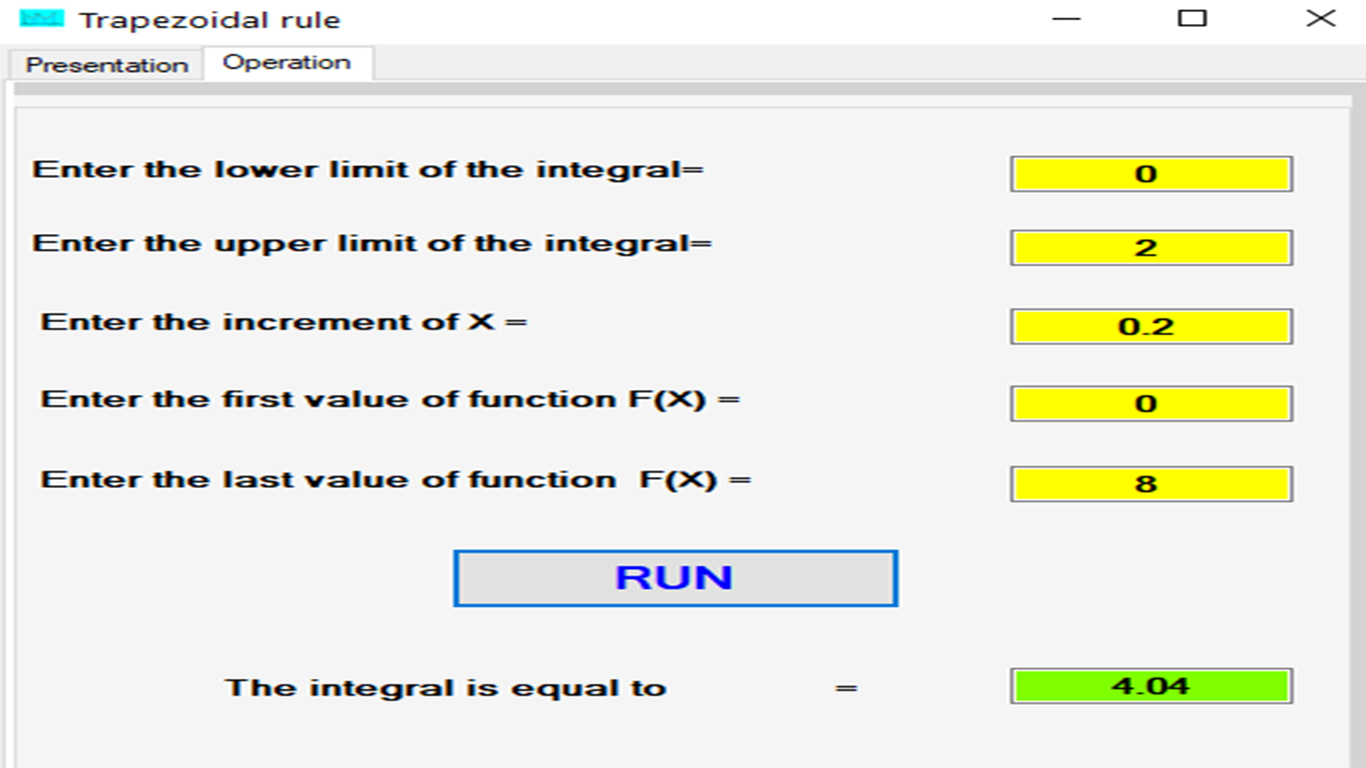The height and width of the screenshot is (768, 1366).
Task: Click the window title text 'Trapezoidal rule'
Action: coord(210,20)
